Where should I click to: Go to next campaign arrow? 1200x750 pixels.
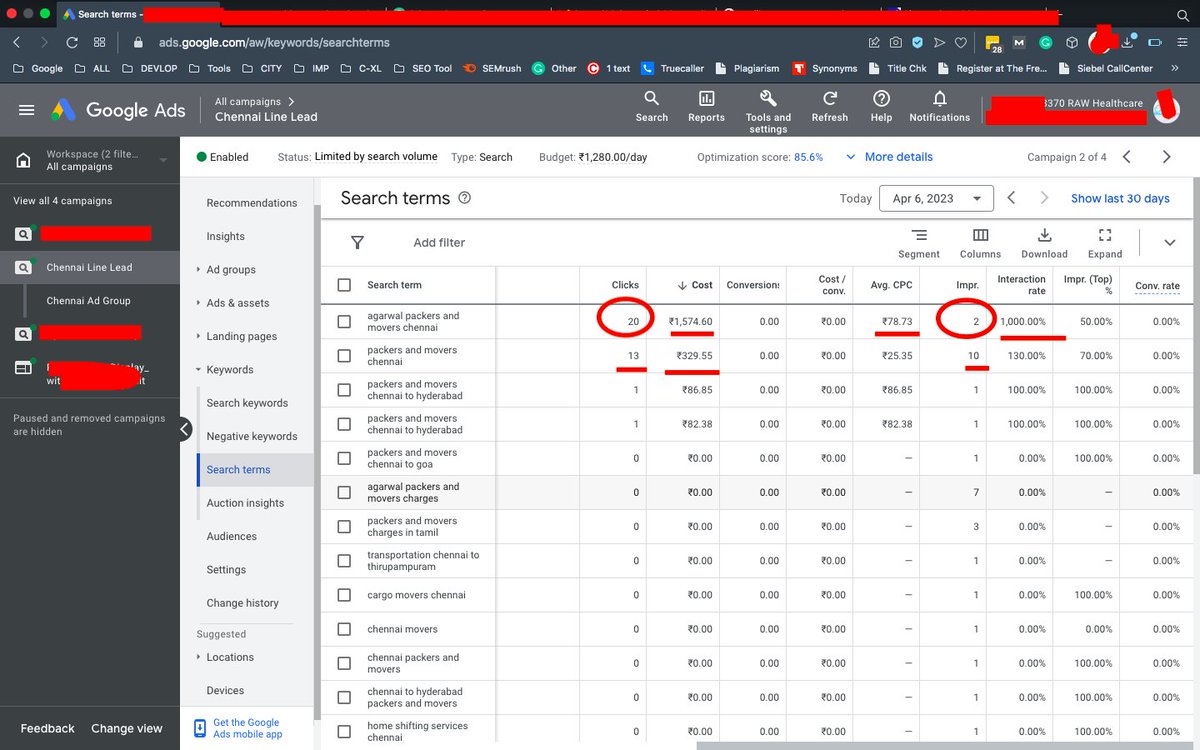[x=1166, y=157]
